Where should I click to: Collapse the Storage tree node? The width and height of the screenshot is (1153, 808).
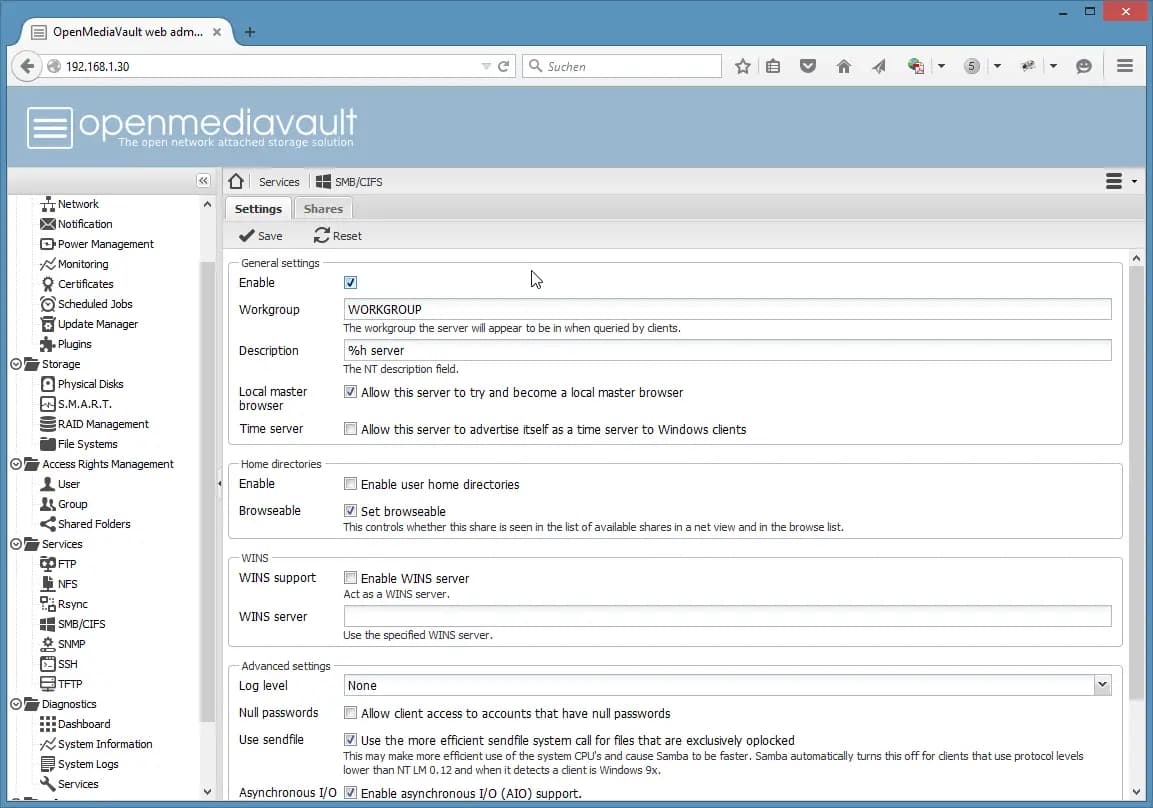click(x=15, y=364)
